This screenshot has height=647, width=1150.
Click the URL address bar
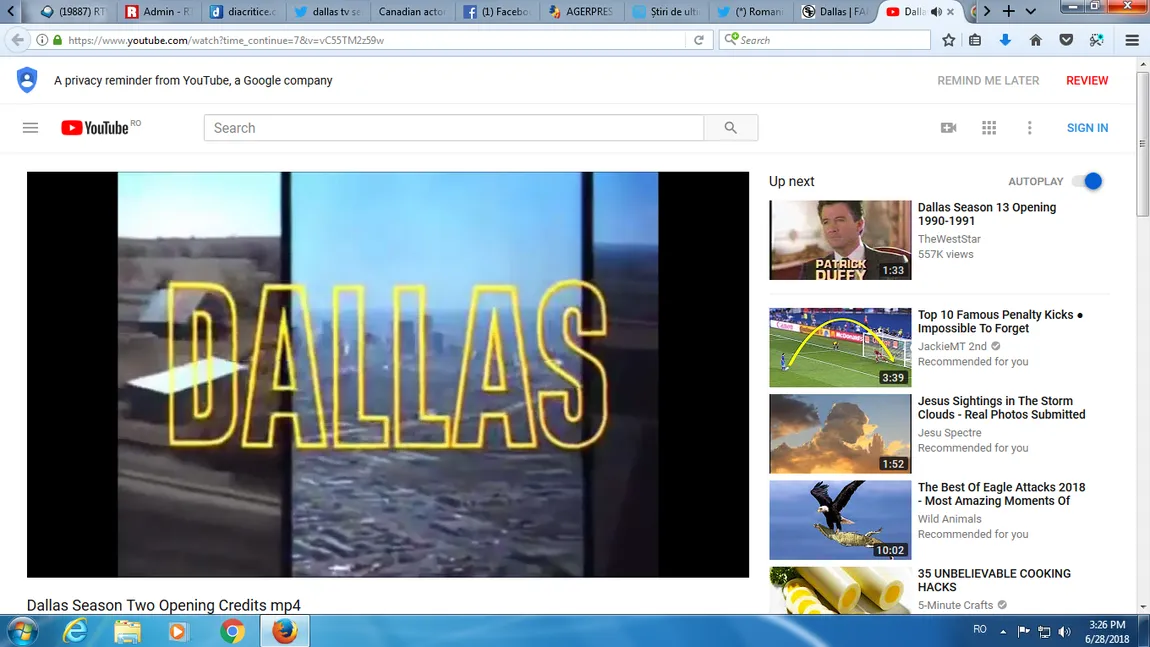(x=374, y=40)
